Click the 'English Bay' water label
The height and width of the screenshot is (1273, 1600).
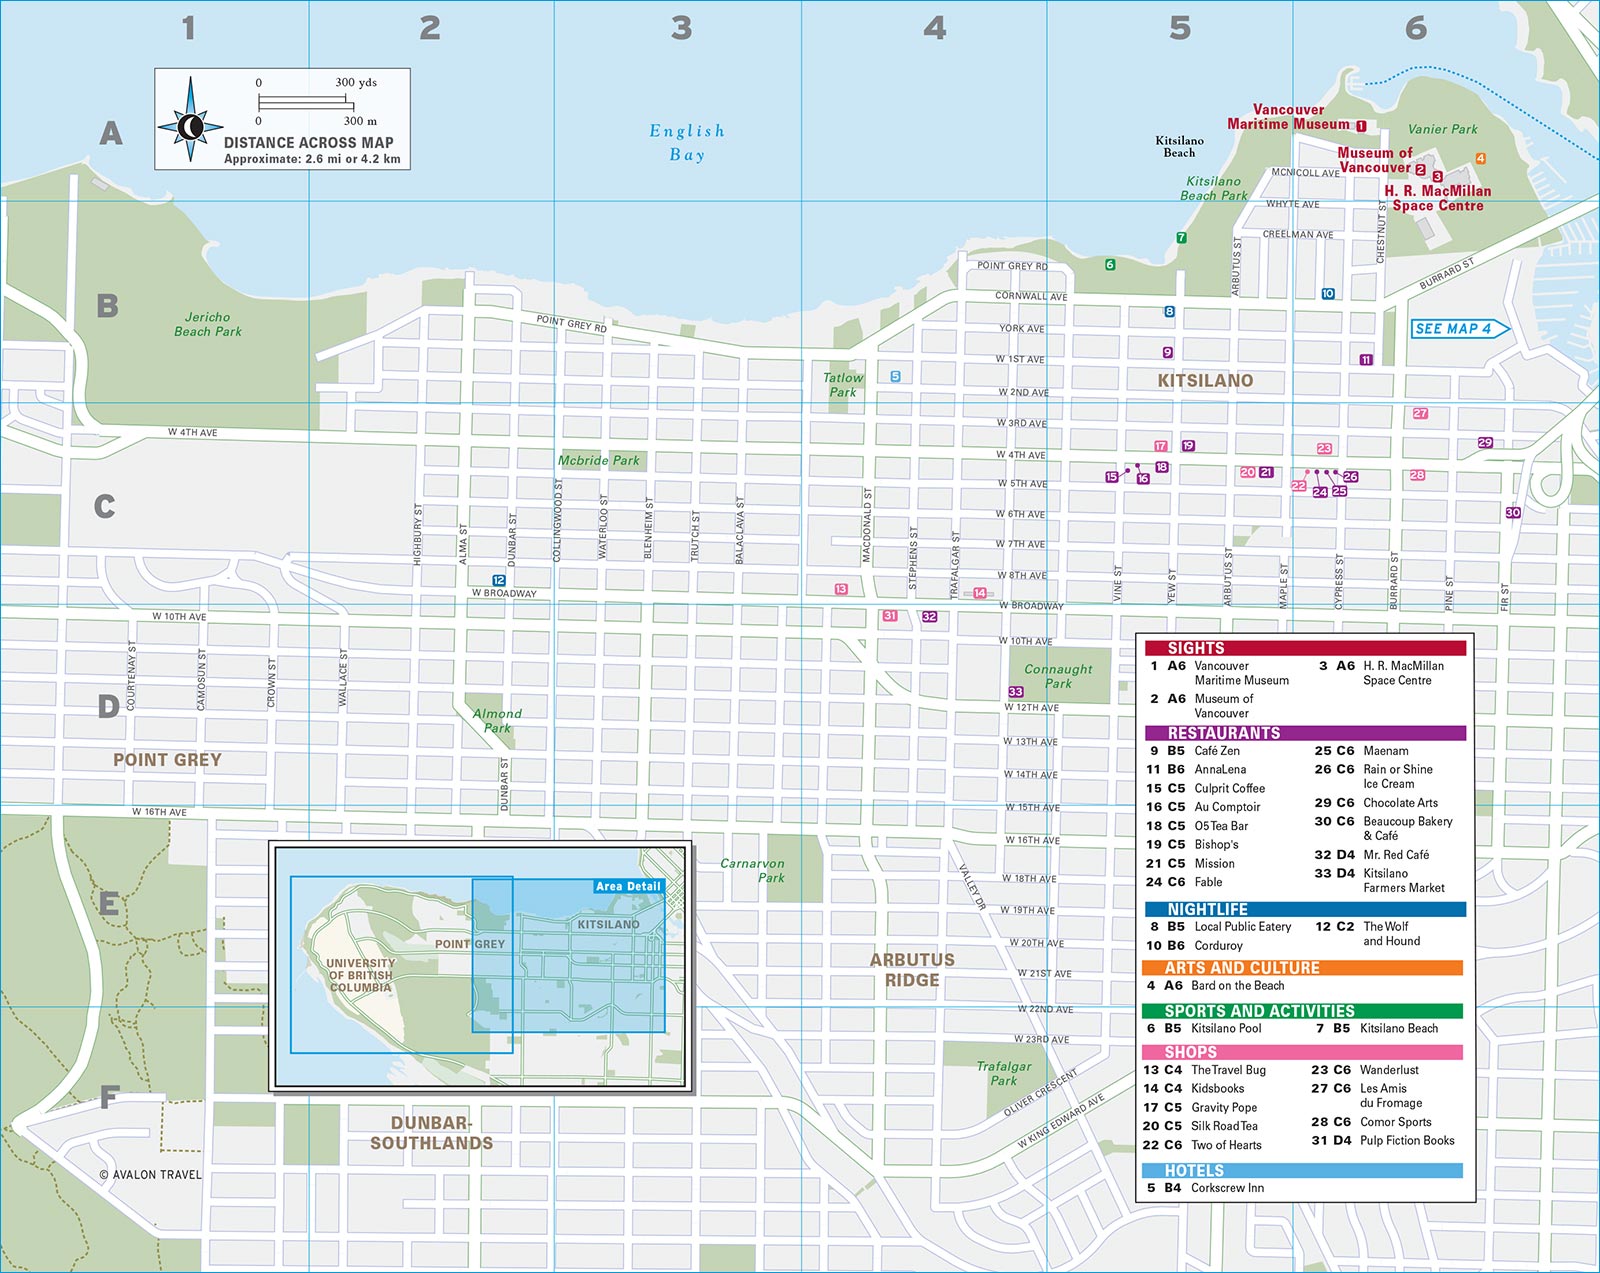(687, 142)
